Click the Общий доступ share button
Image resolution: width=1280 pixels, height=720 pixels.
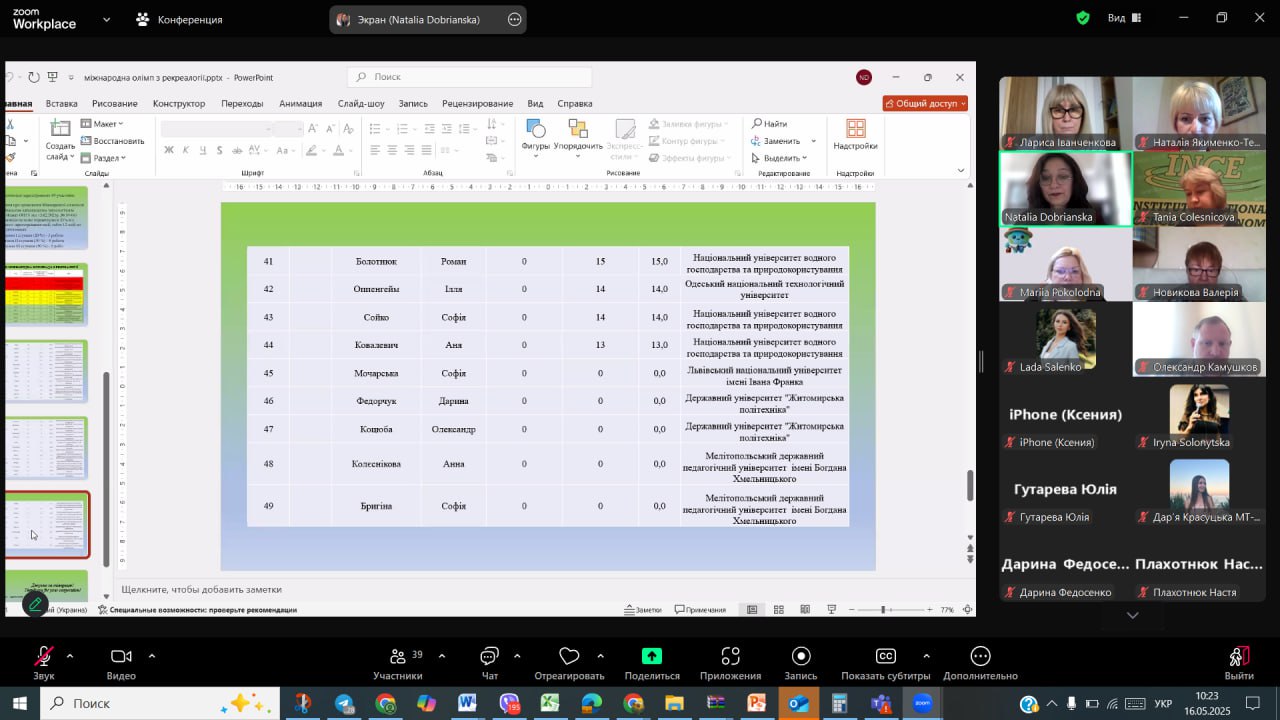click(925, 103)
